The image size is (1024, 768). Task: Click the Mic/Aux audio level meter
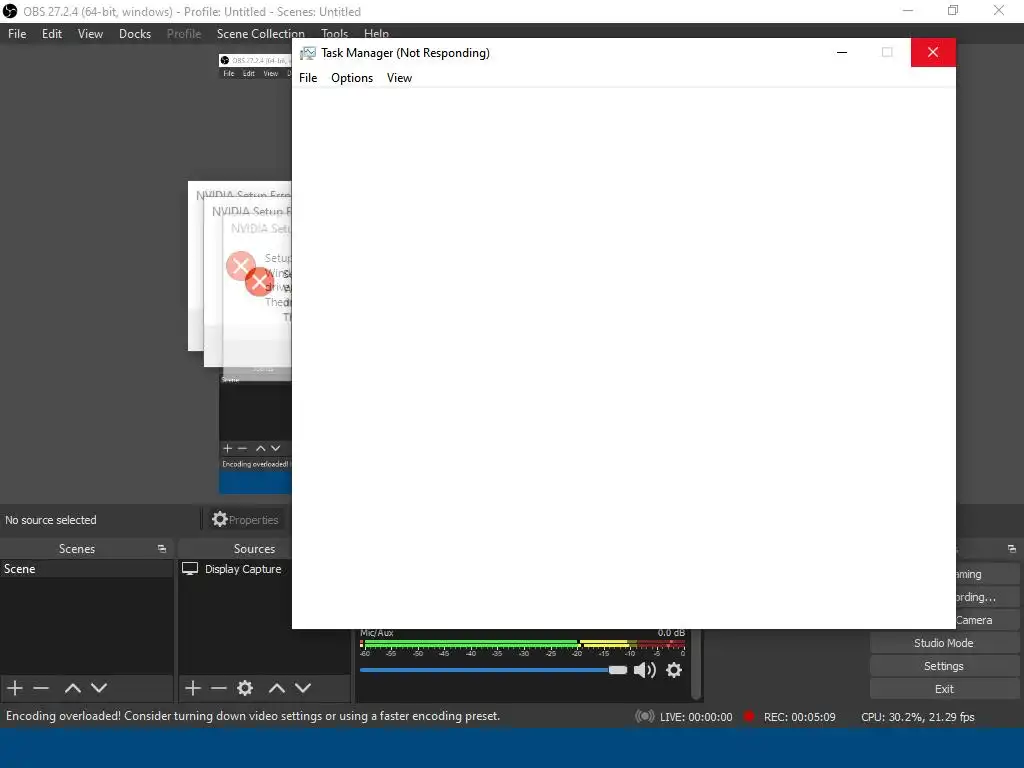522,645
